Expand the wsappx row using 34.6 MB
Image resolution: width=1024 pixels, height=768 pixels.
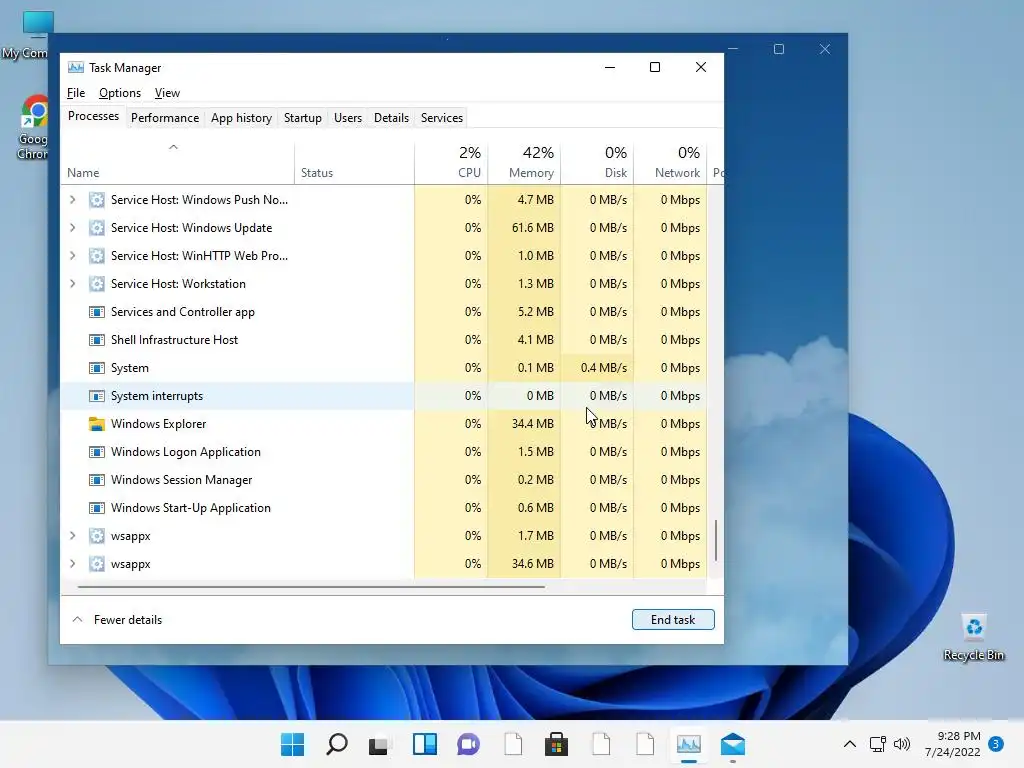(72, 564)
